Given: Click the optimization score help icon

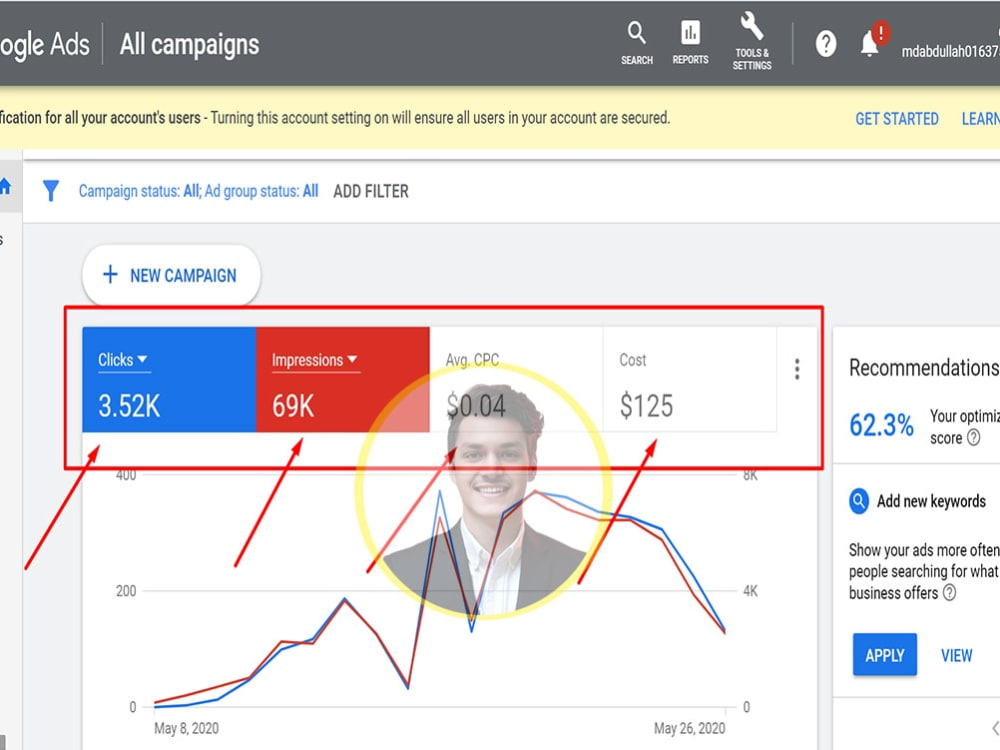Looking at the screenshot, I should pyautogui.click(x=973, y=438).
